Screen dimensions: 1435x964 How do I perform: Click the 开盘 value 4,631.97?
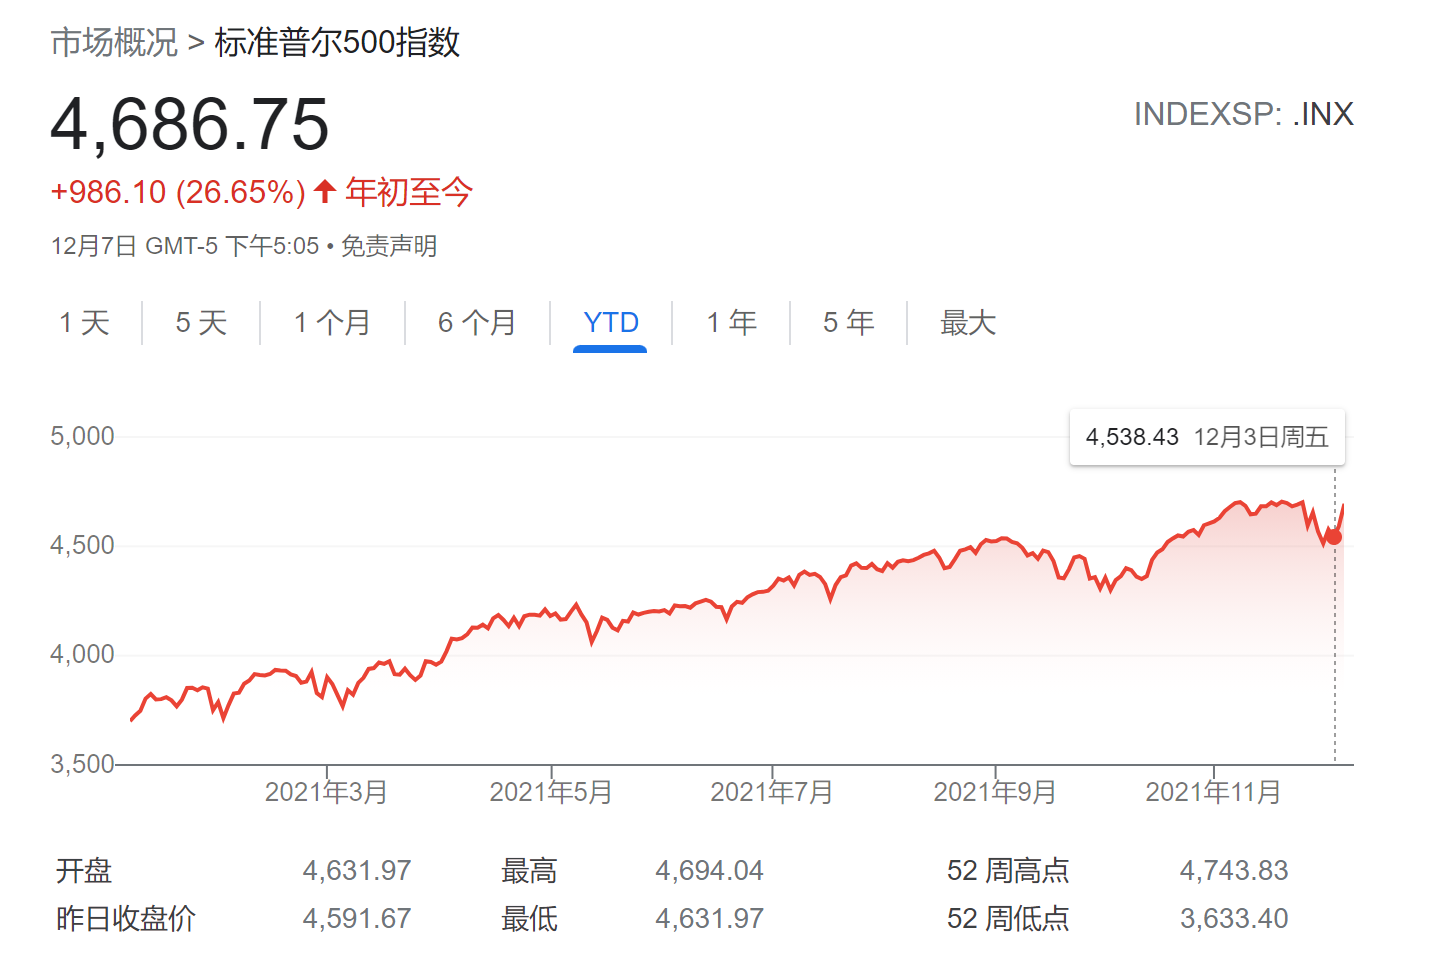pos(357,870)
